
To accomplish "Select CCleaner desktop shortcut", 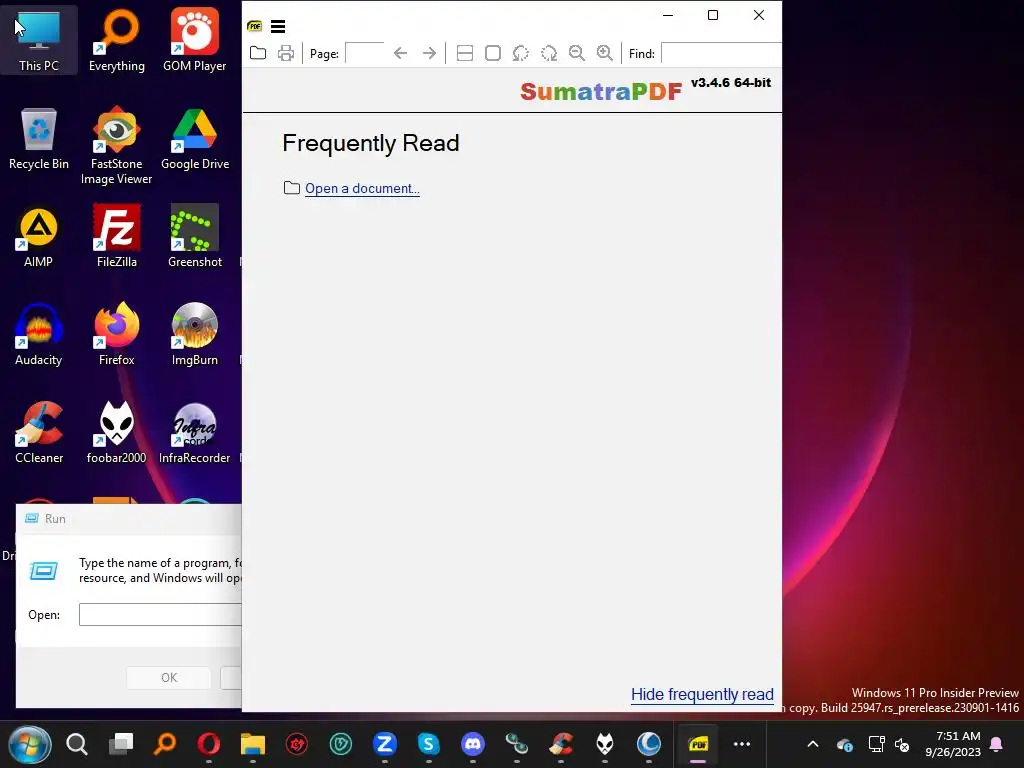I will click(x=39, y=433).
